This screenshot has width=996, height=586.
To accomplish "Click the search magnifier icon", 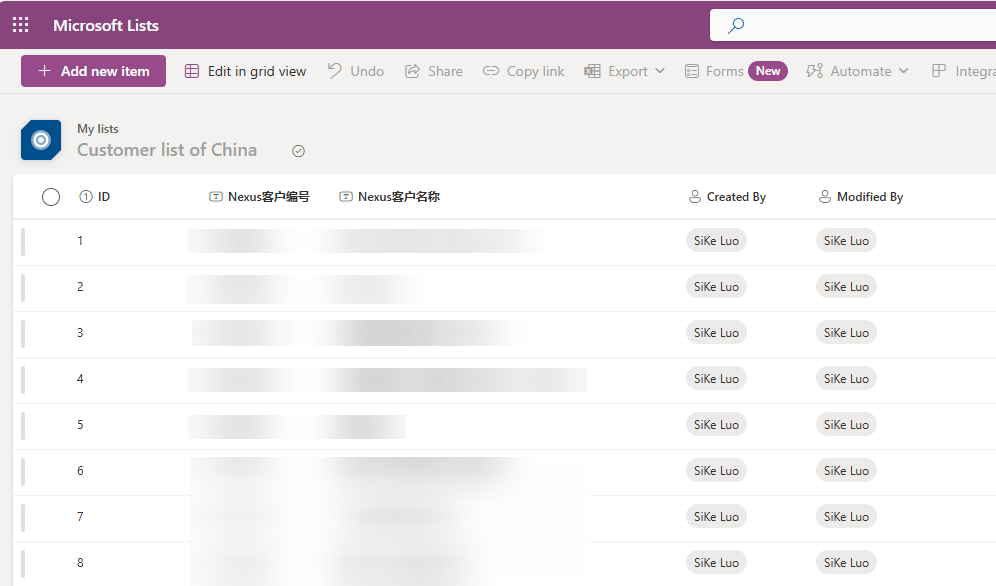I will click(x=736, y=25).
